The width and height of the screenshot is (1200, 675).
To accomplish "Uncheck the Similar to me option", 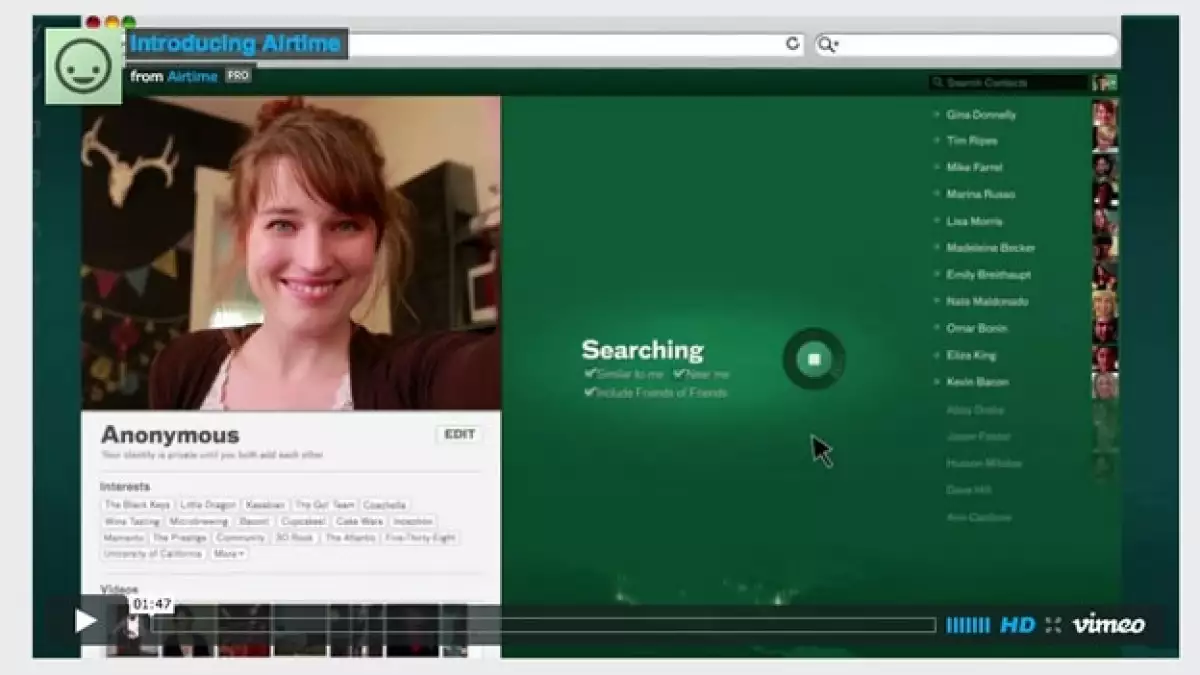I will point(591,374).
